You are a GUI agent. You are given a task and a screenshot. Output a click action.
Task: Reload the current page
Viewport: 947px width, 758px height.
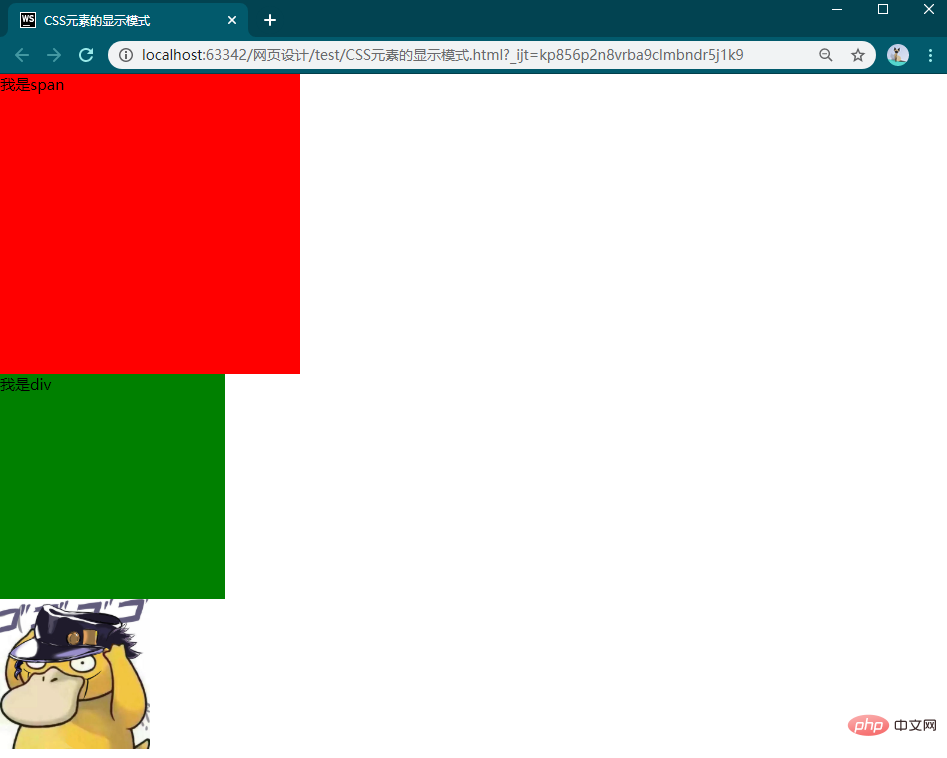pos(86,55)
